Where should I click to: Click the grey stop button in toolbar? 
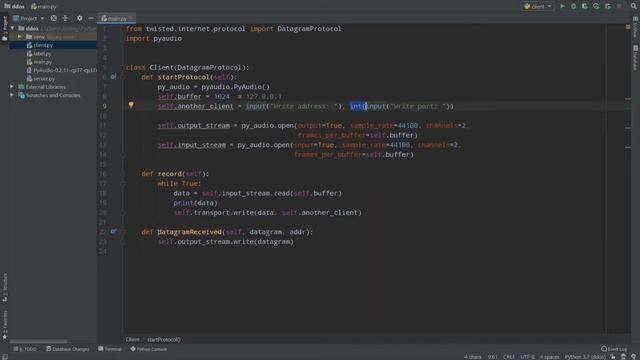click(x=619, y=6)
